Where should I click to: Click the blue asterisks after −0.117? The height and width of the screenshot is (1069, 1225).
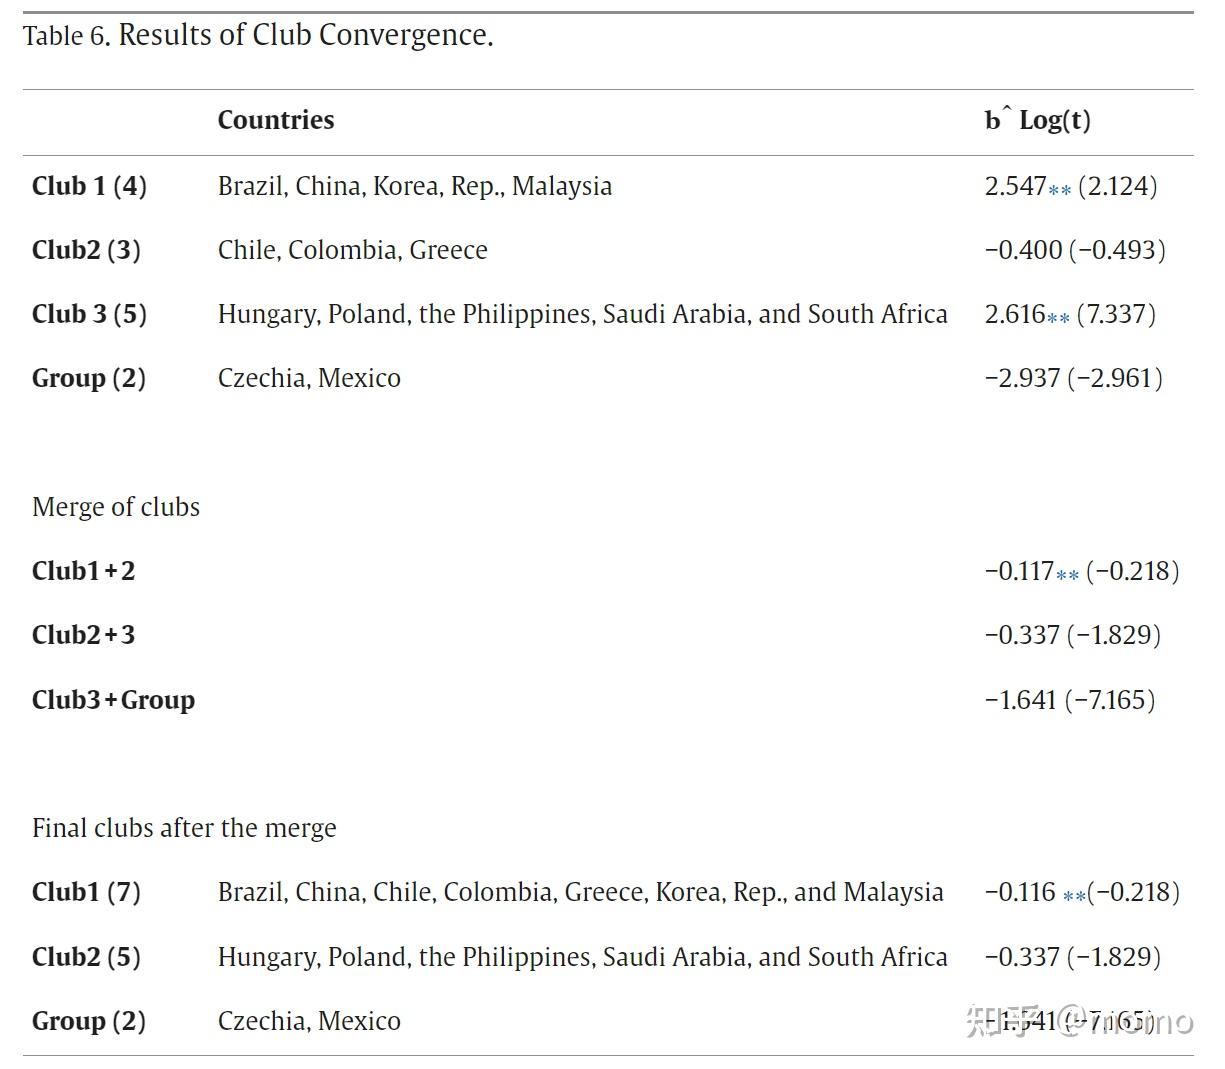coord(1068,575)
